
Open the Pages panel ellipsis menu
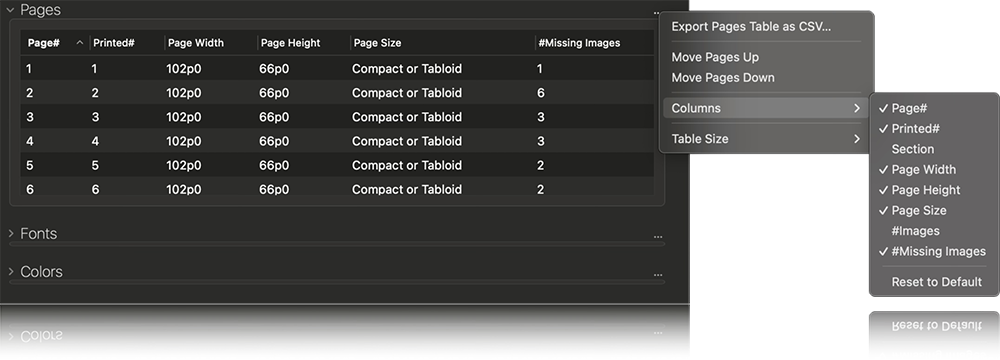[656, 12]
